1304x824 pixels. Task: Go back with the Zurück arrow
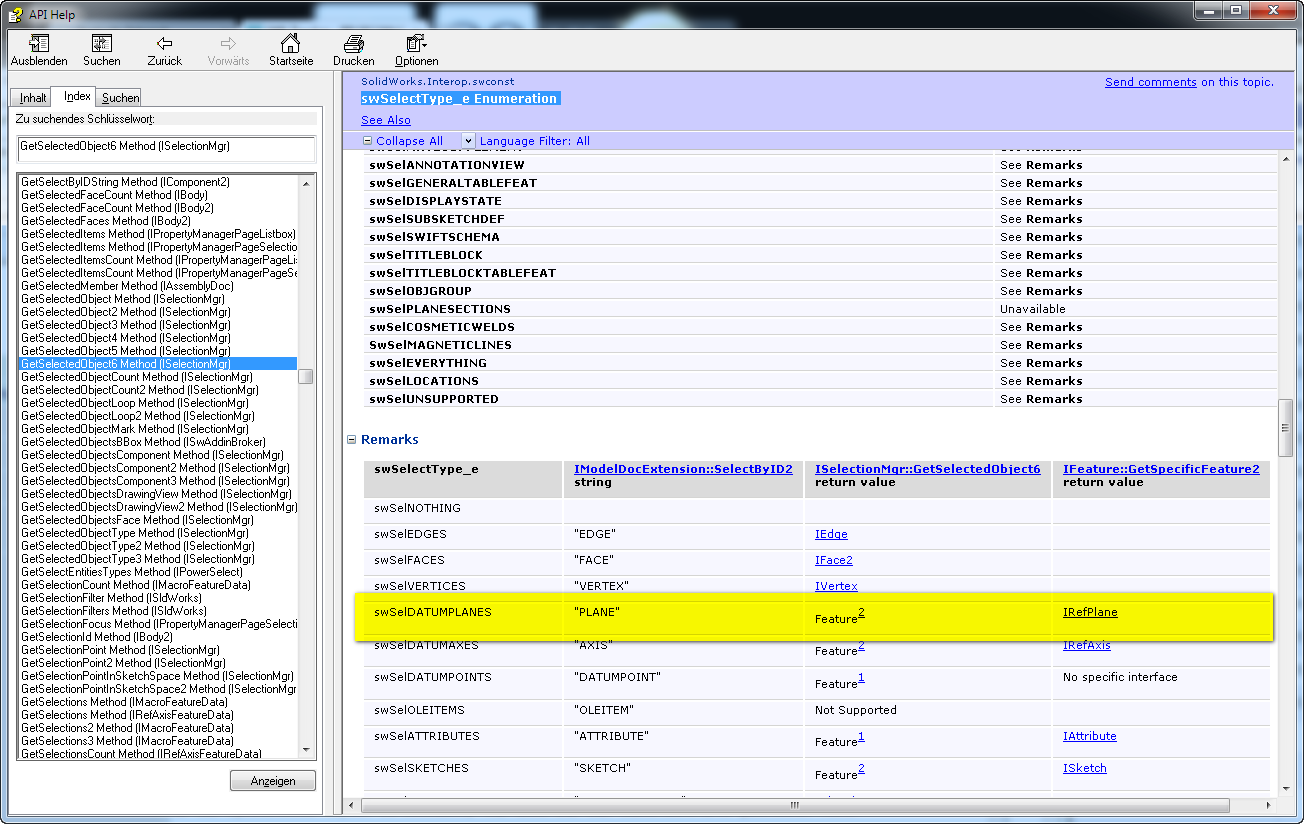point(165,44)
